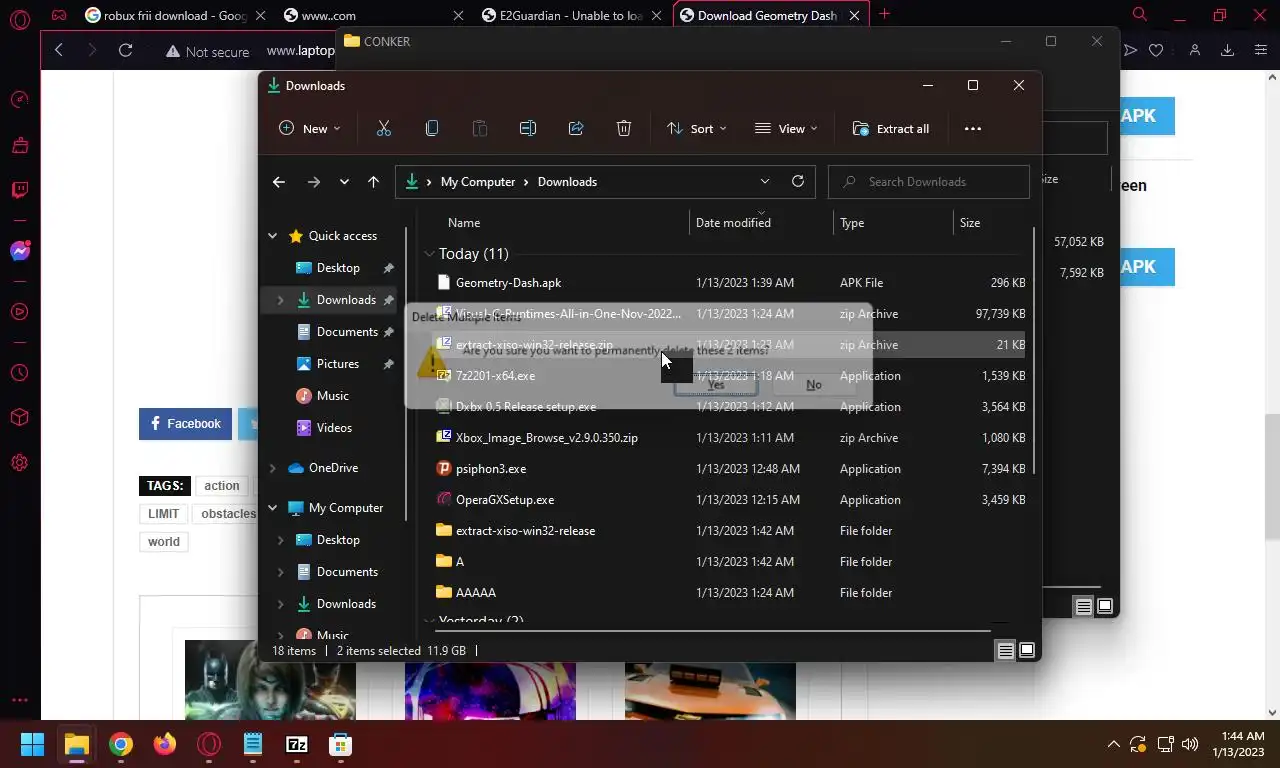Select Documents in Quick access
This screenshot has width=1280, height=768.
click(x=347, y=332)
